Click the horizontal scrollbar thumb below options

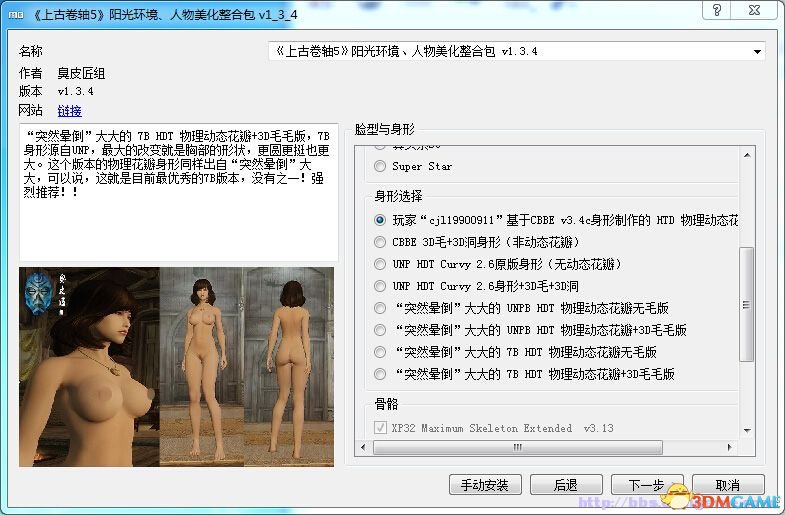(518, 447)
